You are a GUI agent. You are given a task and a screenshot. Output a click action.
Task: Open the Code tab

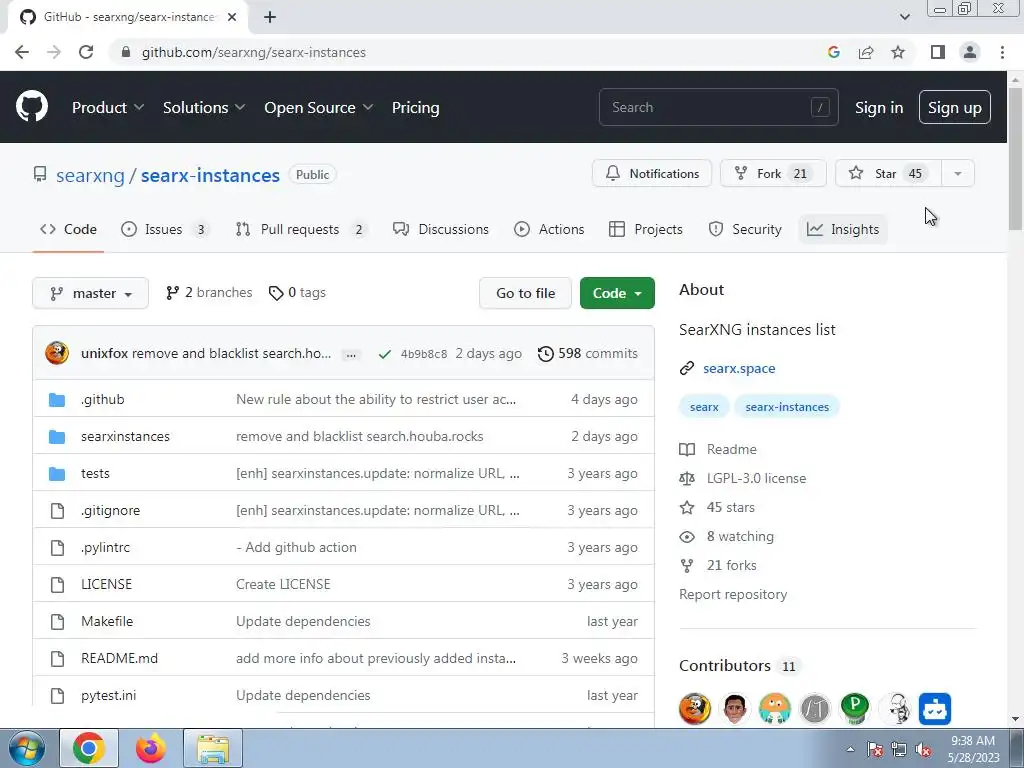(x=68, y=229)
